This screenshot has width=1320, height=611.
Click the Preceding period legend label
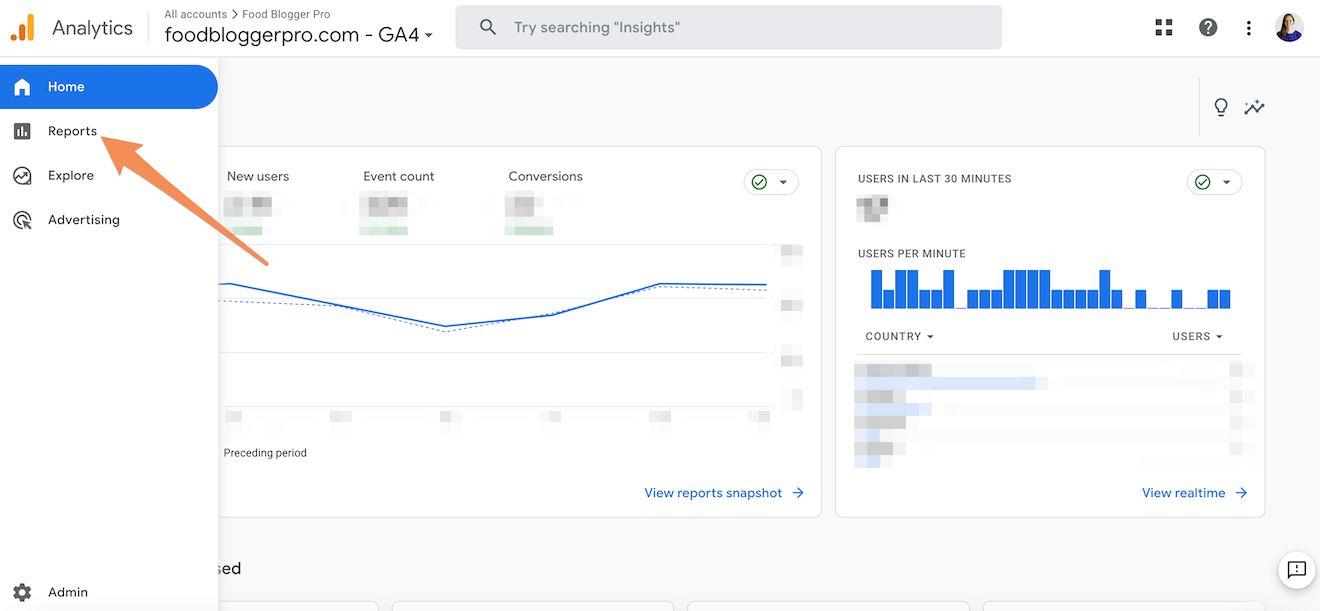[x=265, y=453]
